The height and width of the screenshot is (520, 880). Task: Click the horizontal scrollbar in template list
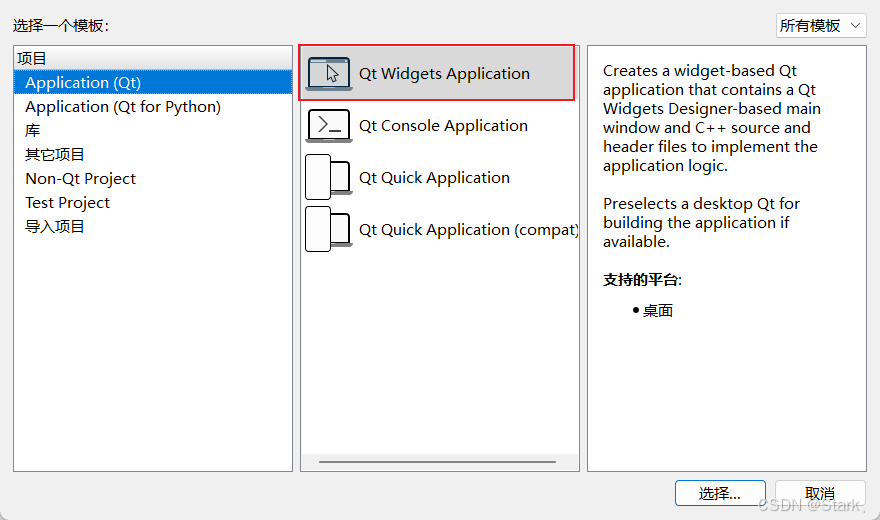tap(437, 462)
